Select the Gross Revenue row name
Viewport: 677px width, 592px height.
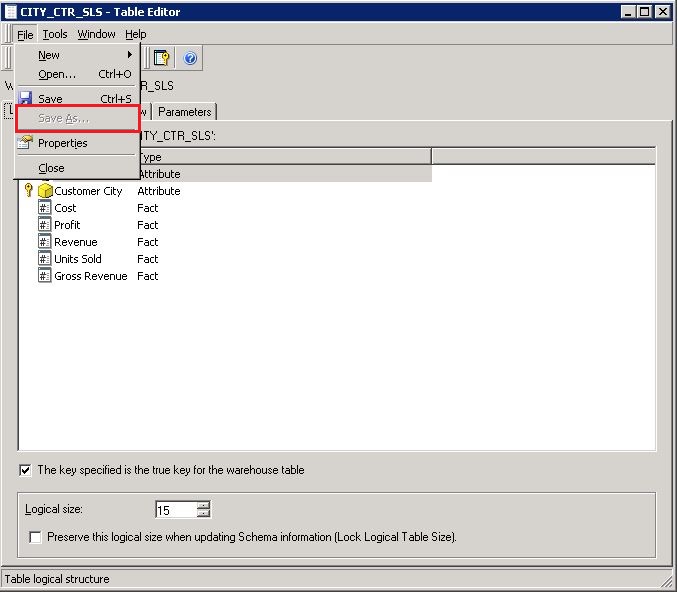click(x=91, y=276)
